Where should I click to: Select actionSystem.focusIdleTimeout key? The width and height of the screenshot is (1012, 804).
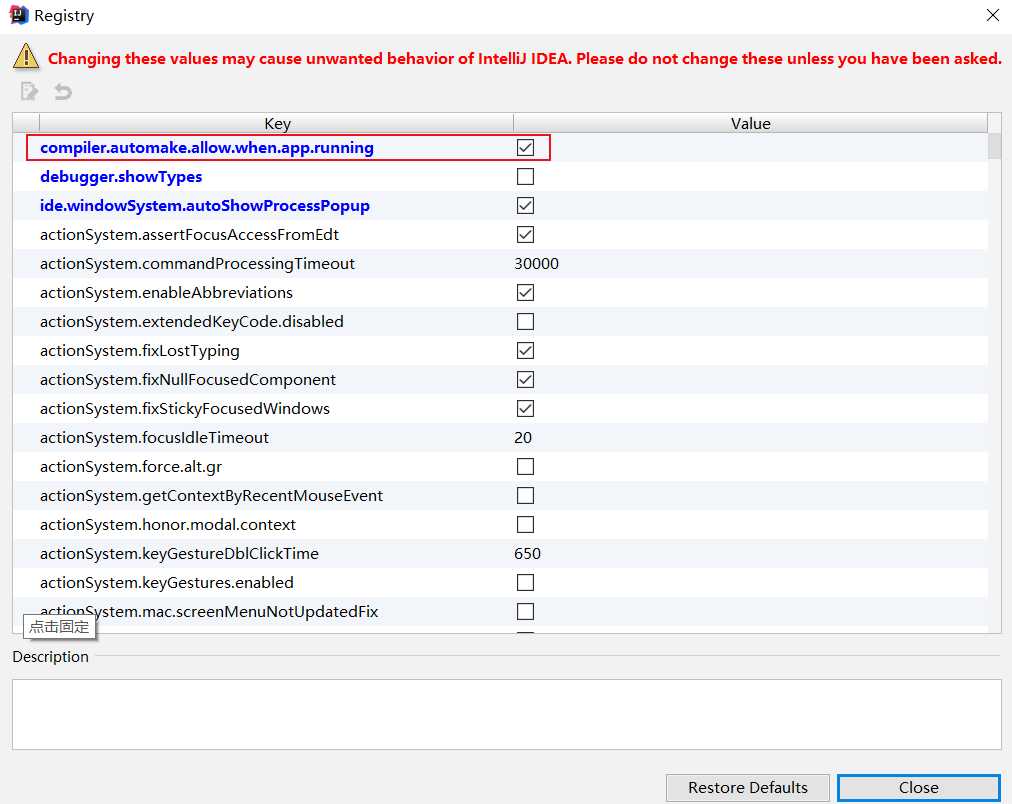coord(154,438)
